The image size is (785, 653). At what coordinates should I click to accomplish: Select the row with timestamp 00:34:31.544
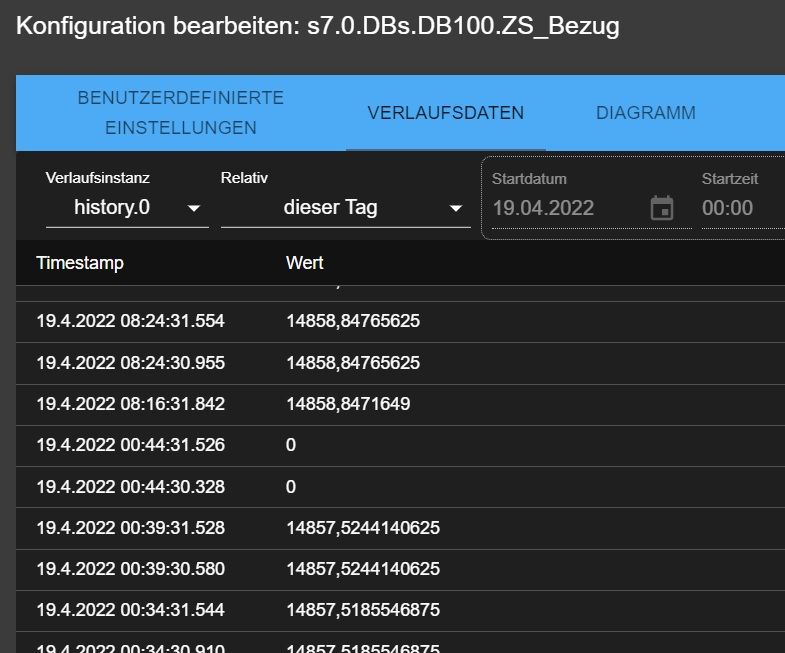coord(401,611)
